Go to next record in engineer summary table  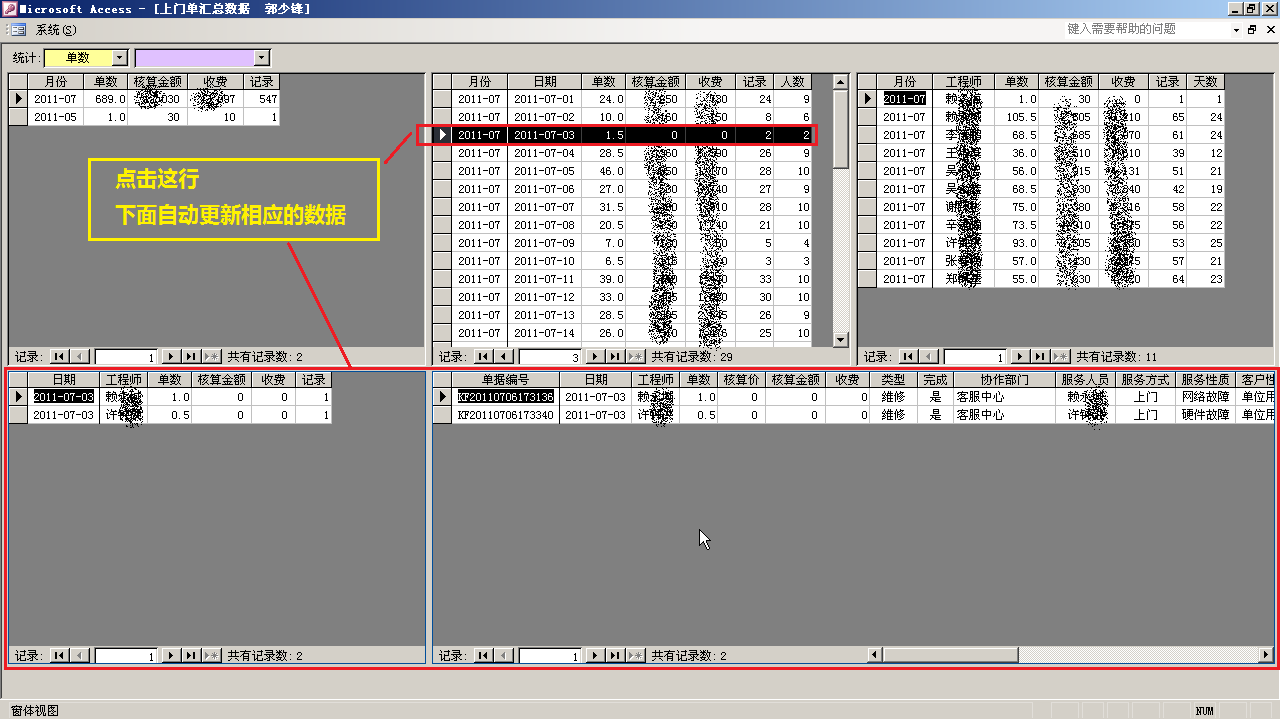coord(1019,356)
